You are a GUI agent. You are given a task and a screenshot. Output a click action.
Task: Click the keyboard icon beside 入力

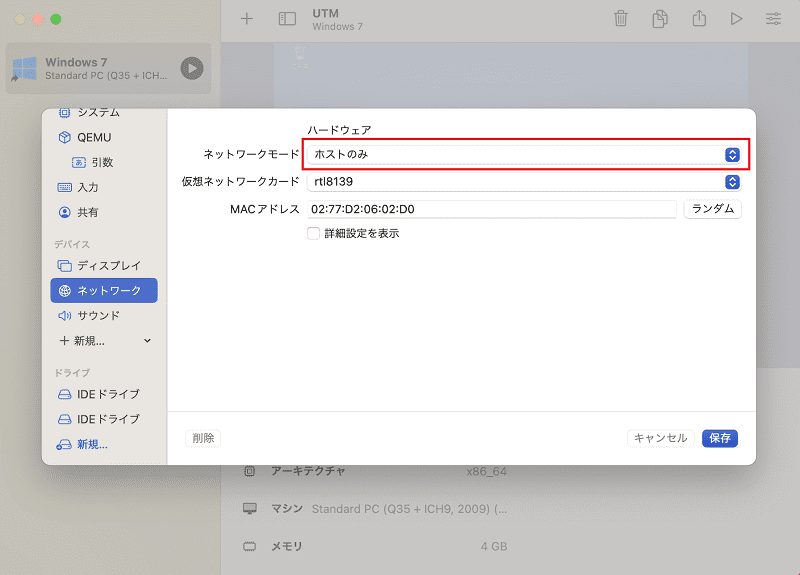[x=65, y=187]
